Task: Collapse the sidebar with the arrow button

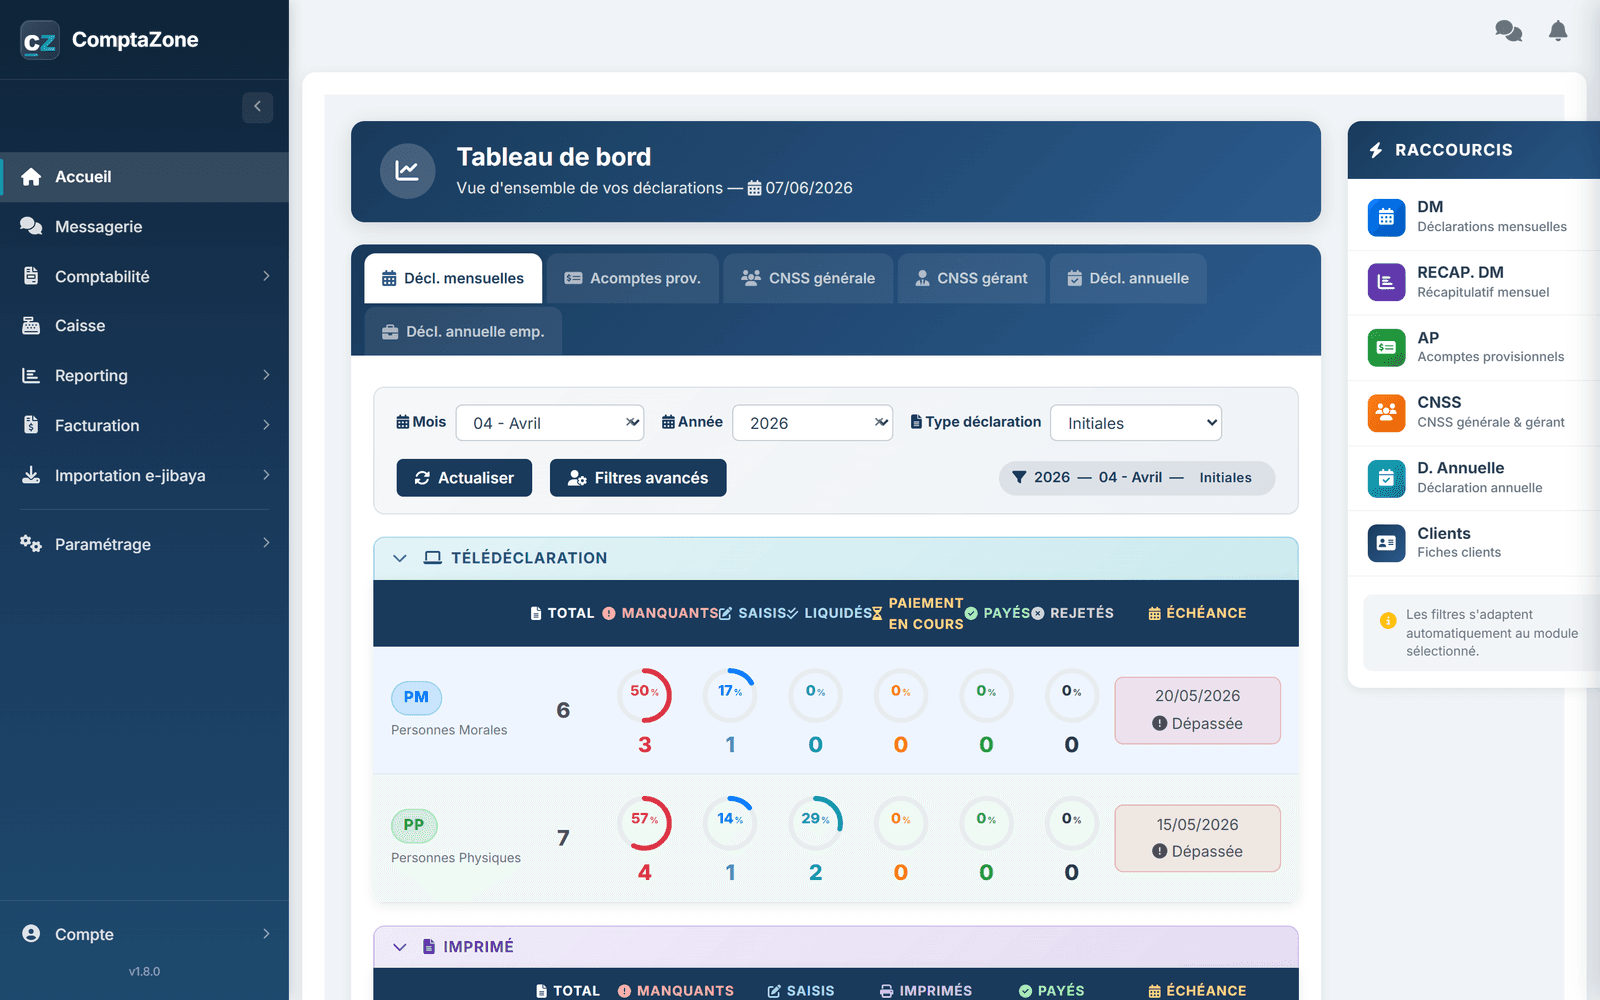Action: point(257,107)
